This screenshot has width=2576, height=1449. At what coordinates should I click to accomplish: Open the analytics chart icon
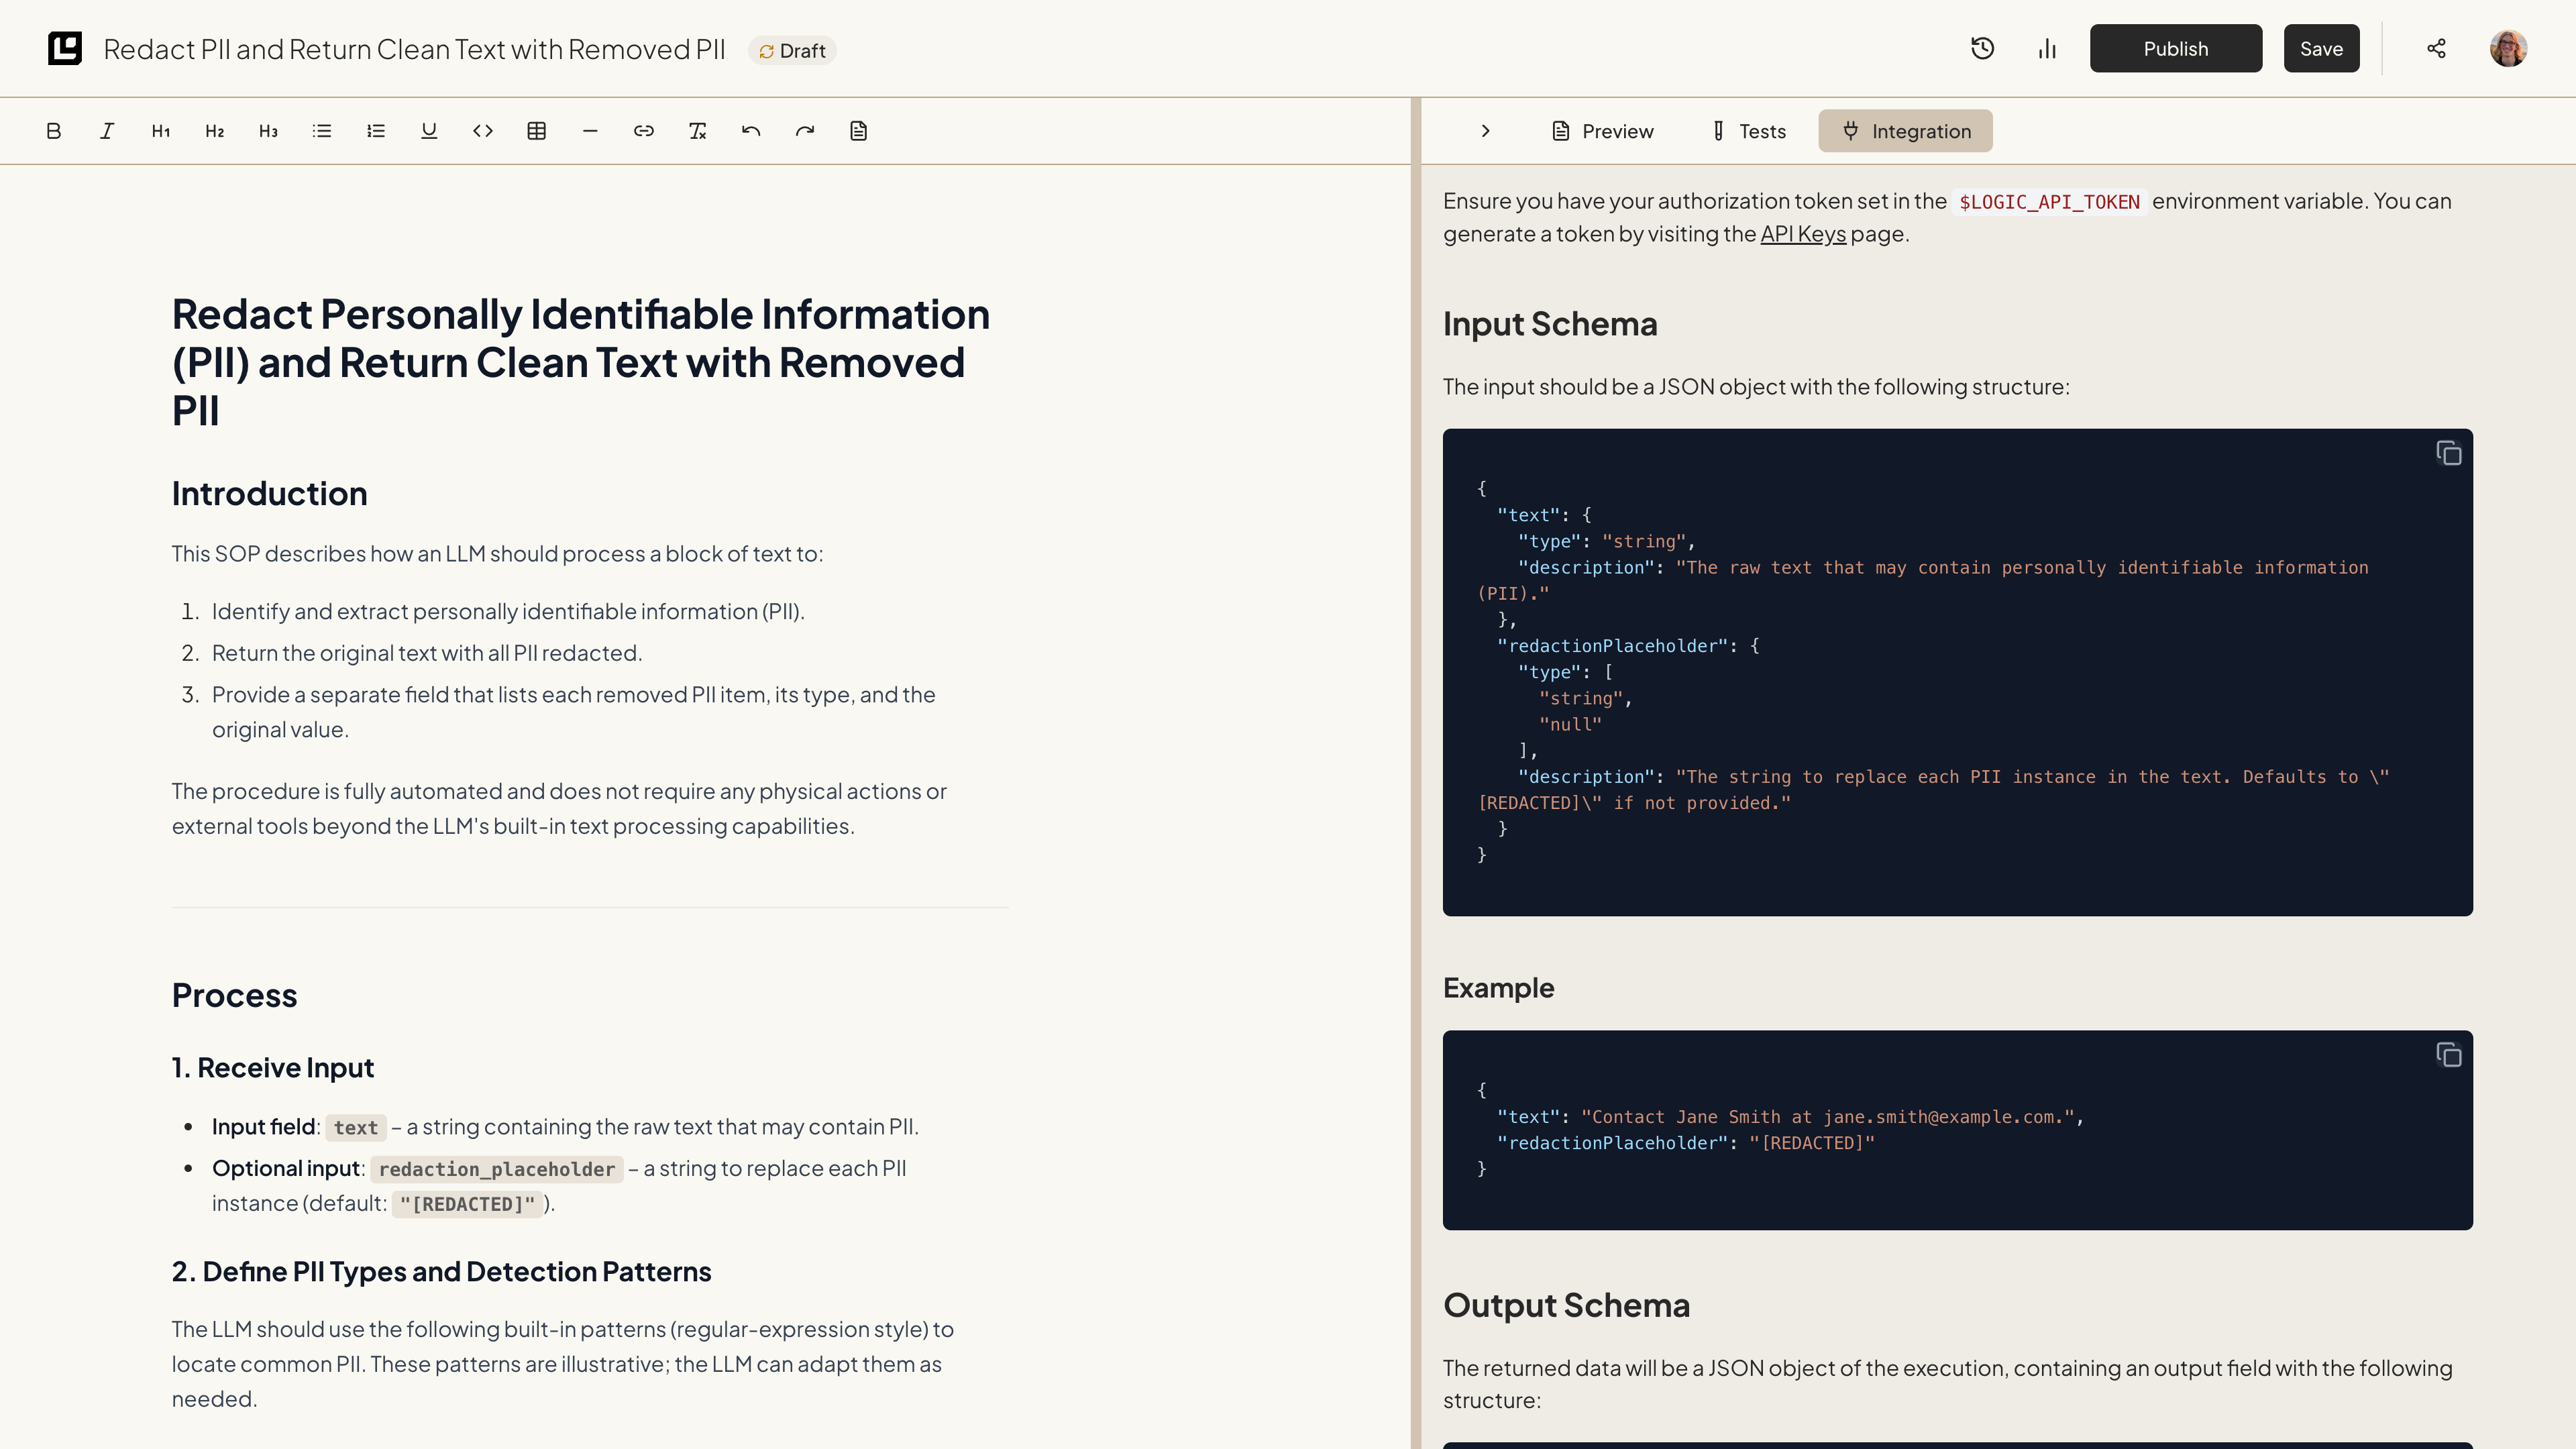pyautogui.click(x=2047, y=49)
